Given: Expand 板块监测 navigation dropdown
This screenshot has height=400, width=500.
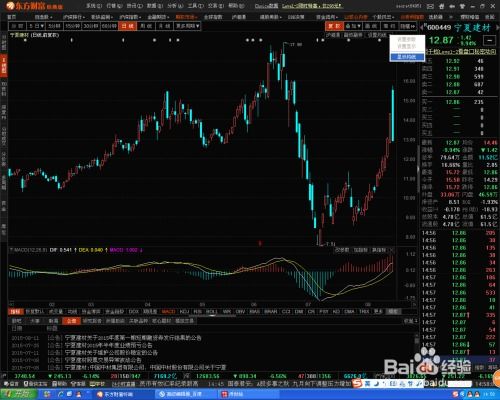Looking at the screenshot, I should [x=102, y=17].
